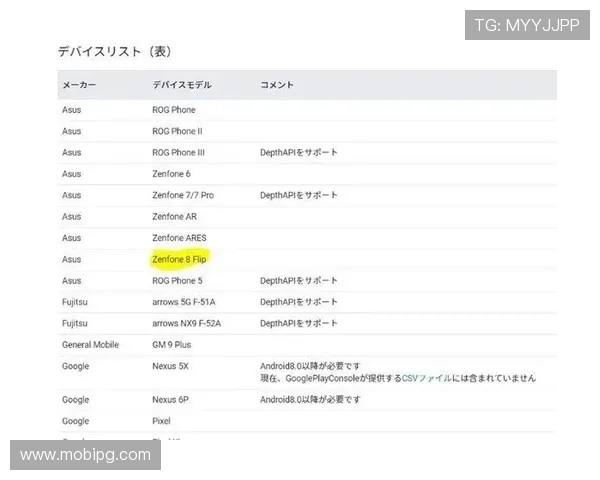Viewport: 600px width, 480px height.
Task: Select the Zenfone 7/7 Pro entry
Action: point(182,195)
